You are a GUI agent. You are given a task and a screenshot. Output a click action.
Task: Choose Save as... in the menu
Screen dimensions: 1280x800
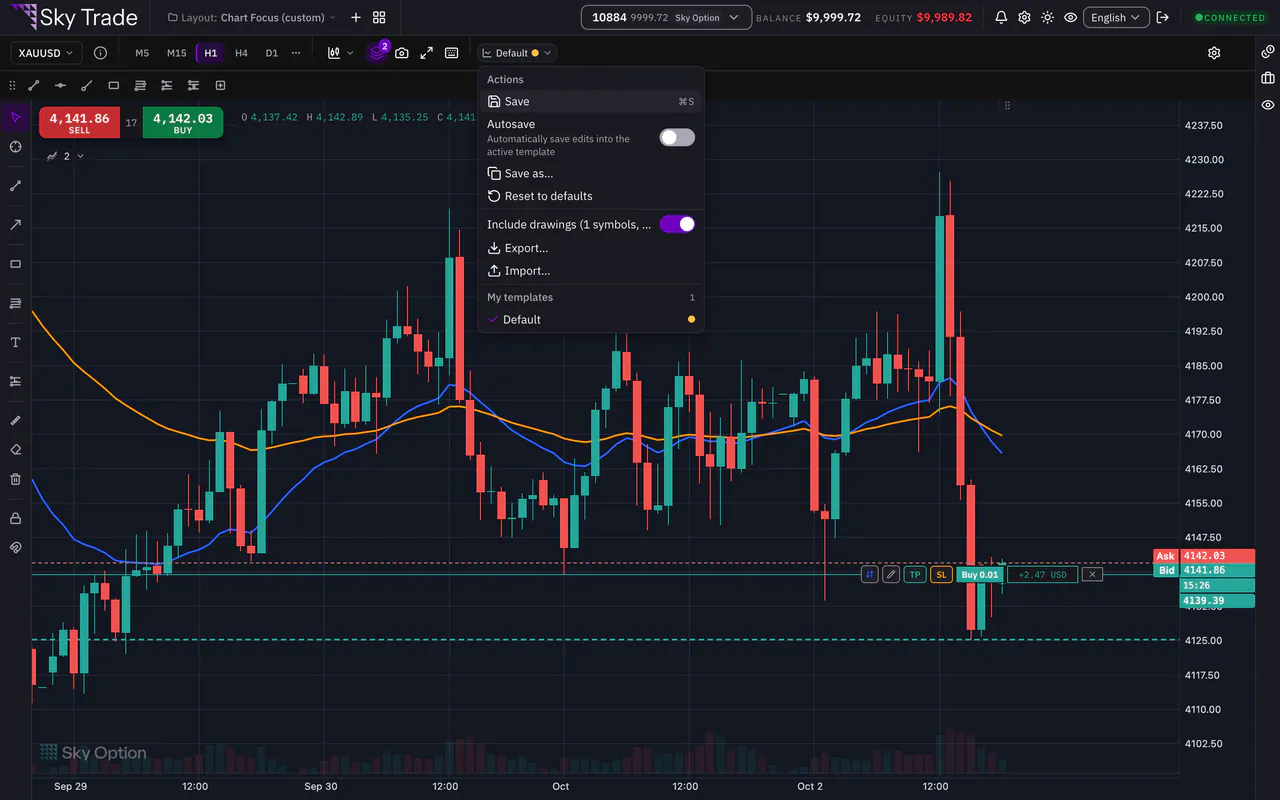591,174
